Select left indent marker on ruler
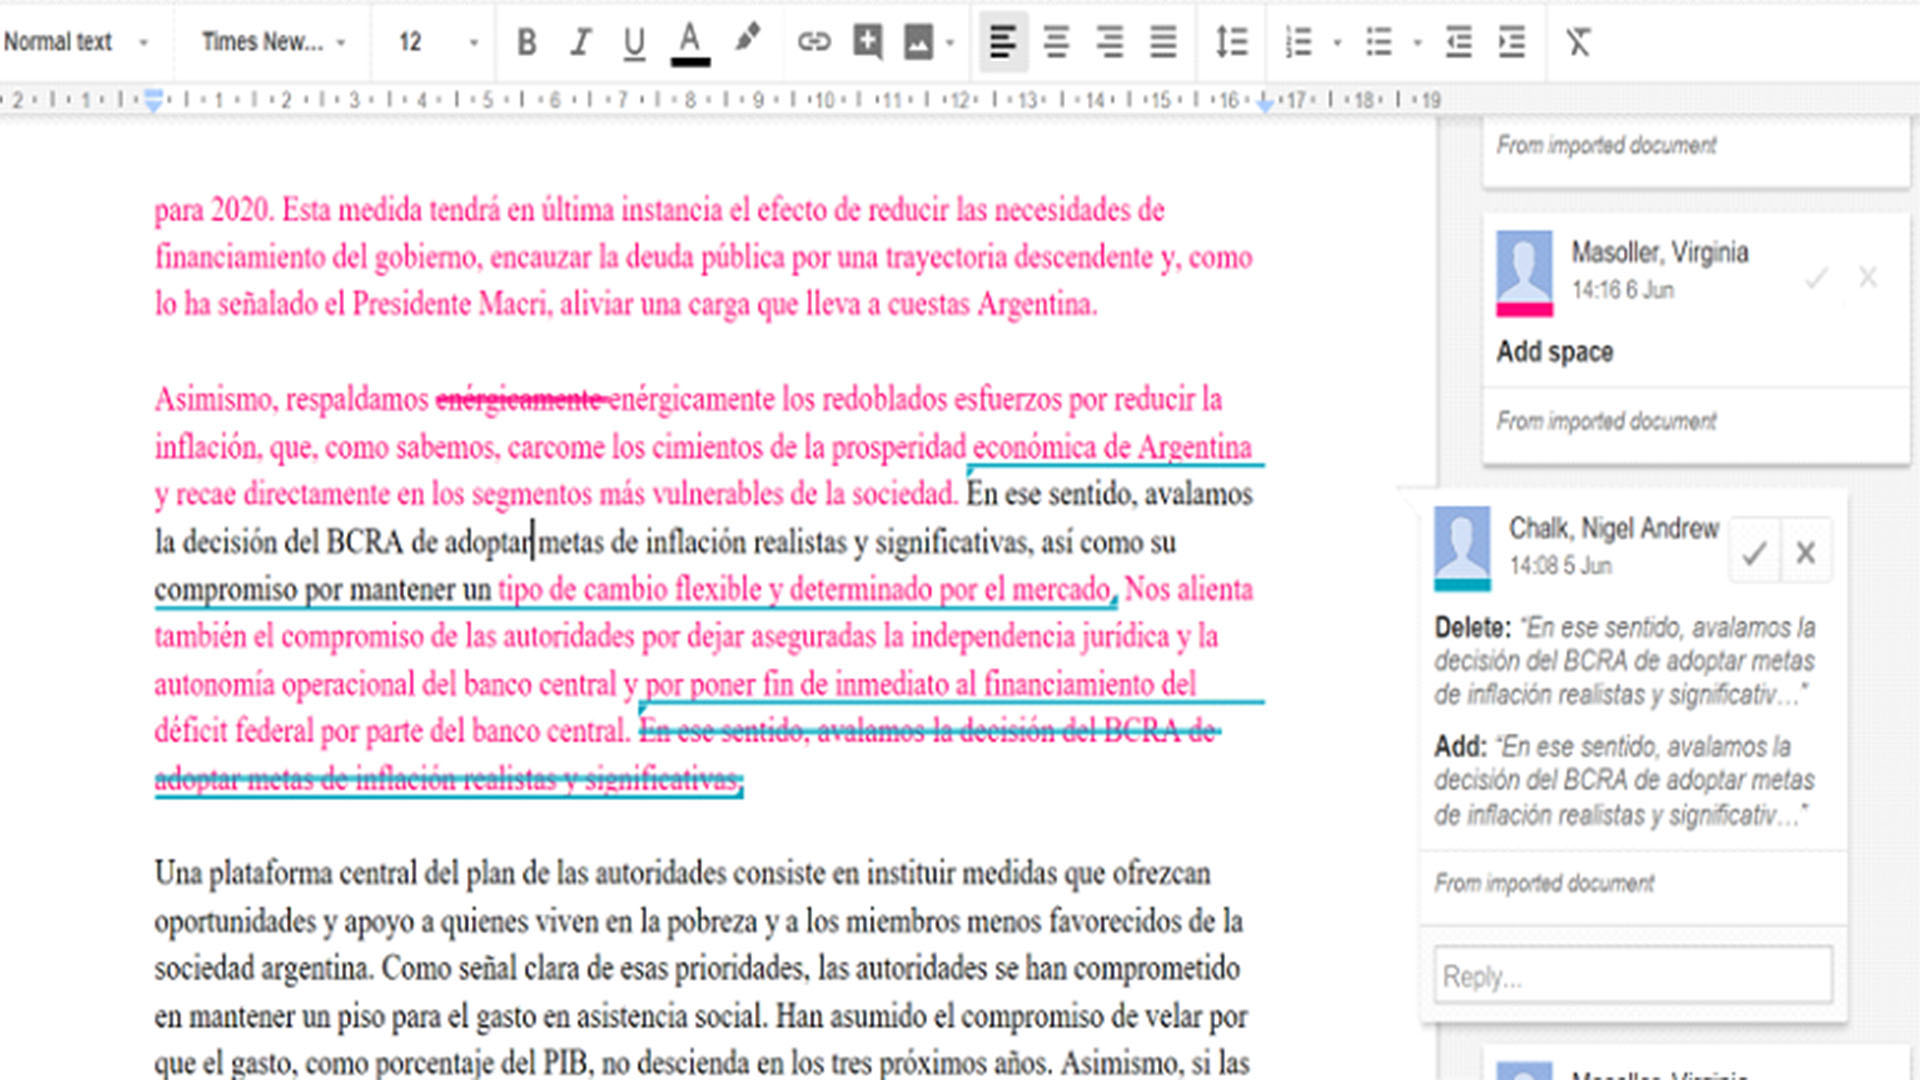Viewport: 1920px width, 1080px height. [x=153, y=100]
